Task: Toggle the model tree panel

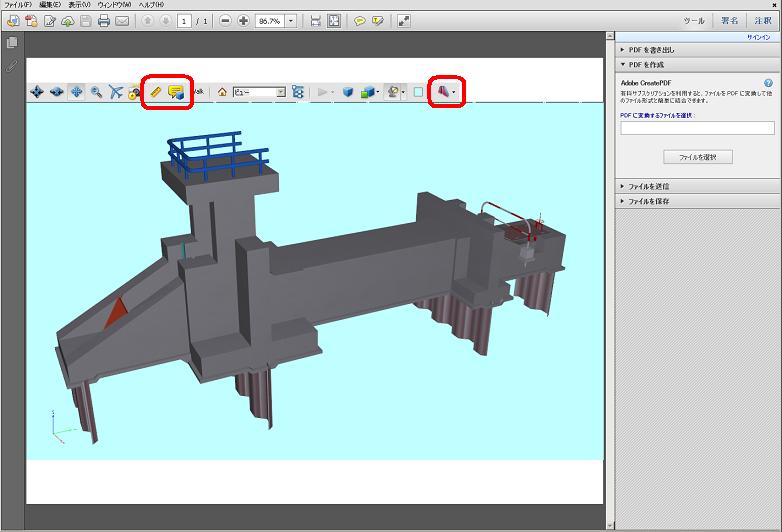Action: coord(298,92)
